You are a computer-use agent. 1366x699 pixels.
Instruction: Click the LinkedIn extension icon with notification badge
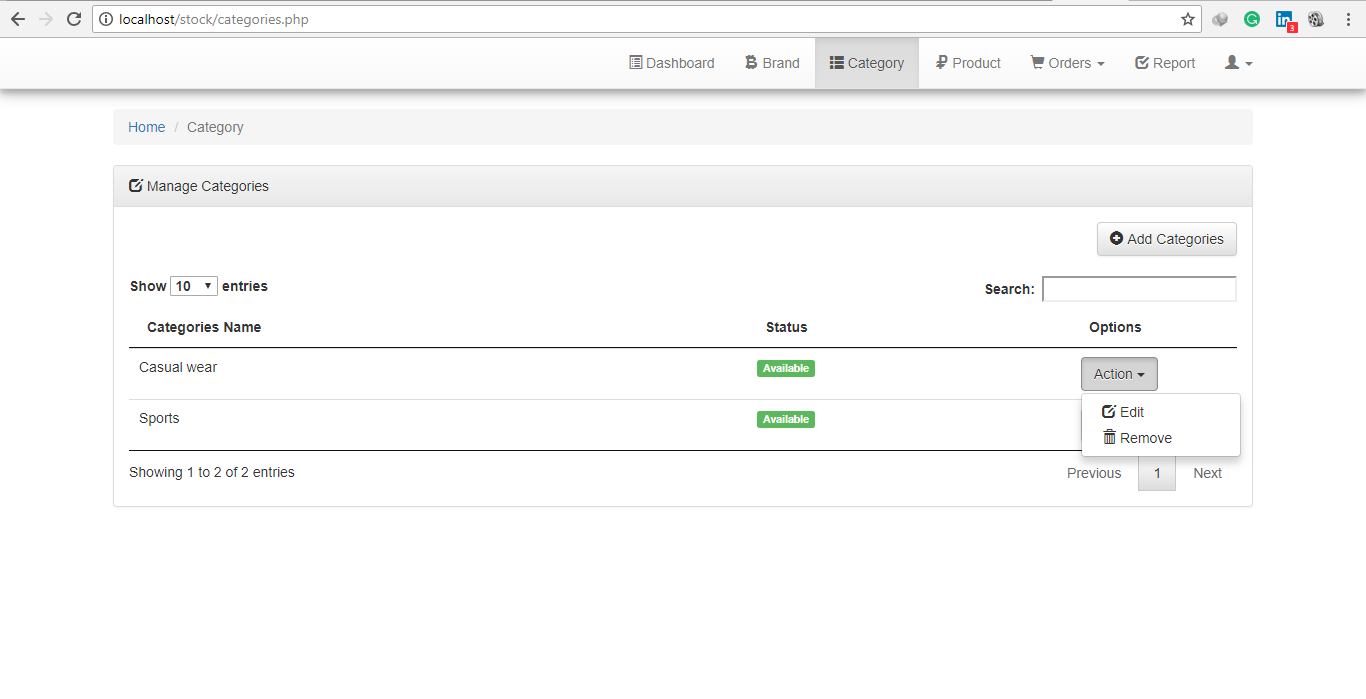pos(1284,19)
